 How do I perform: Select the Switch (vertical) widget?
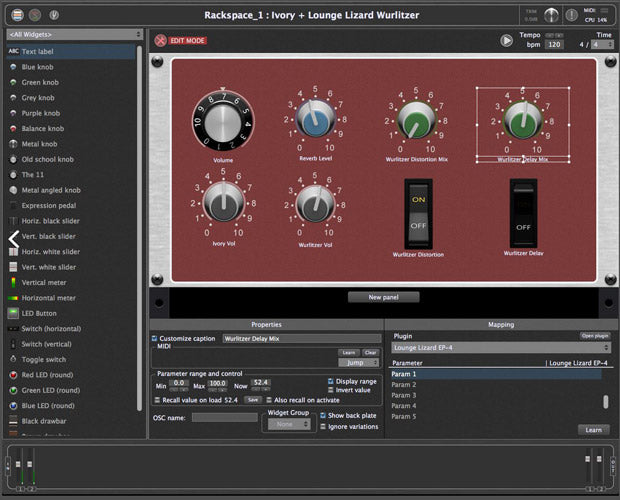(71, 344)
